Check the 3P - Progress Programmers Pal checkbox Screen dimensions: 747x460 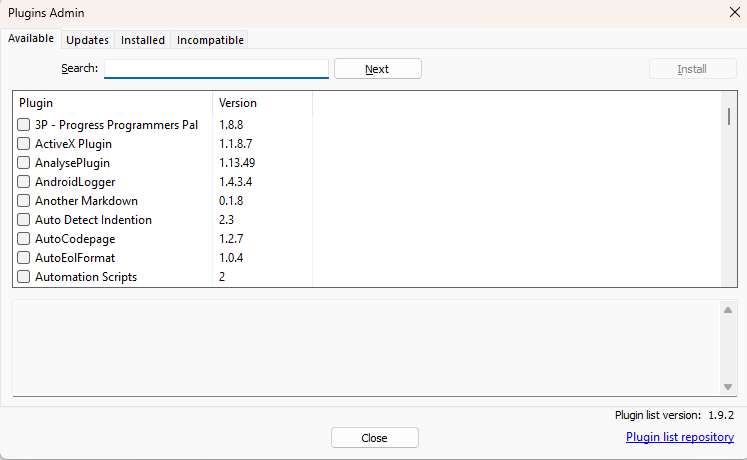coord(24,125)
